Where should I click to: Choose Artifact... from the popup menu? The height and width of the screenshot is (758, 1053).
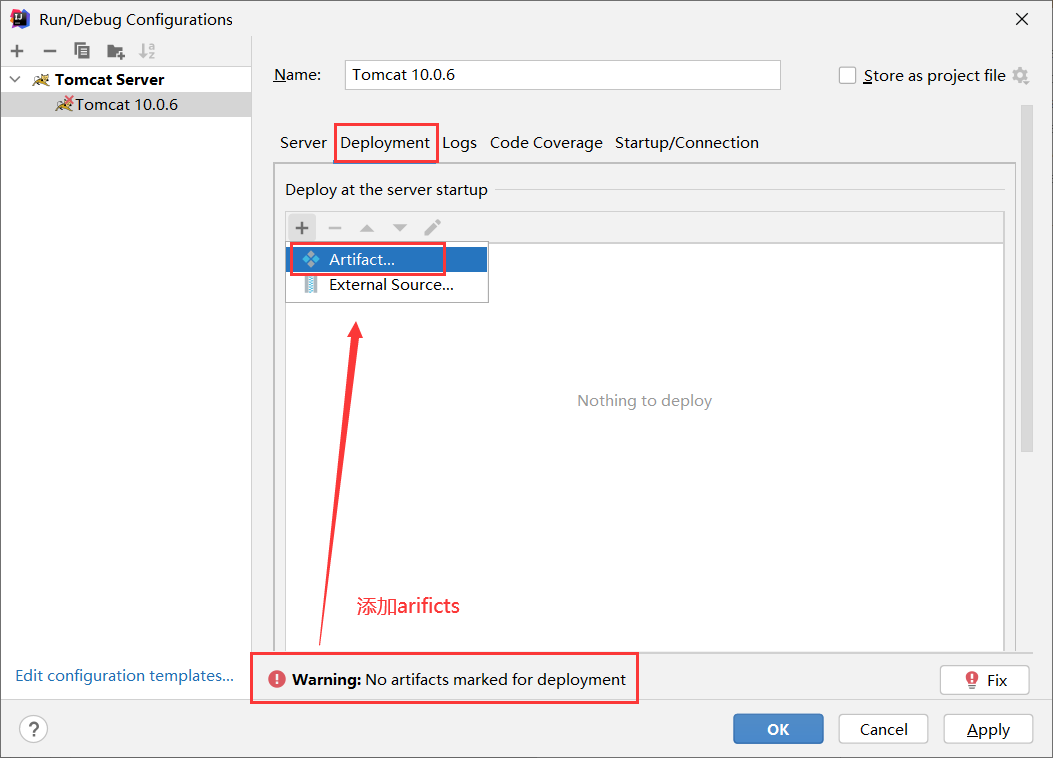pyautogui.click(x=387, y=260)
